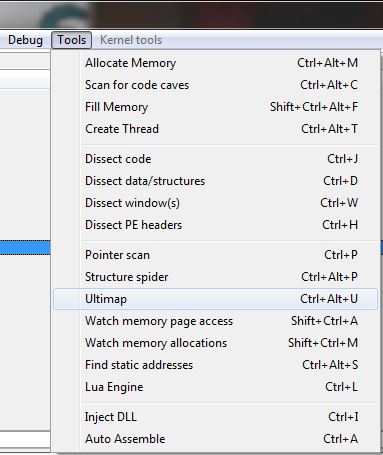Open the Debug menu
This screenshot has height=455, width=383.
(x=25, y=40)
